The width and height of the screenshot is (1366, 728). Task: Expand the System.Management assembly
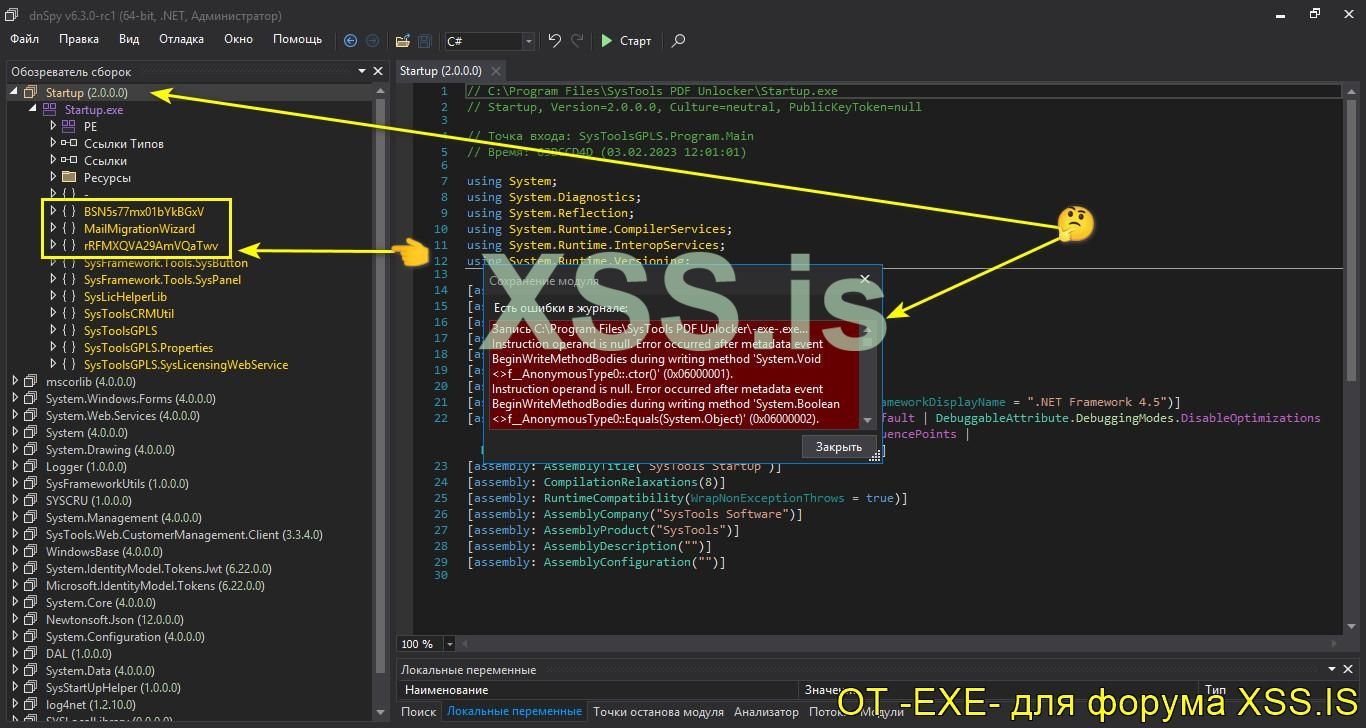15,518
